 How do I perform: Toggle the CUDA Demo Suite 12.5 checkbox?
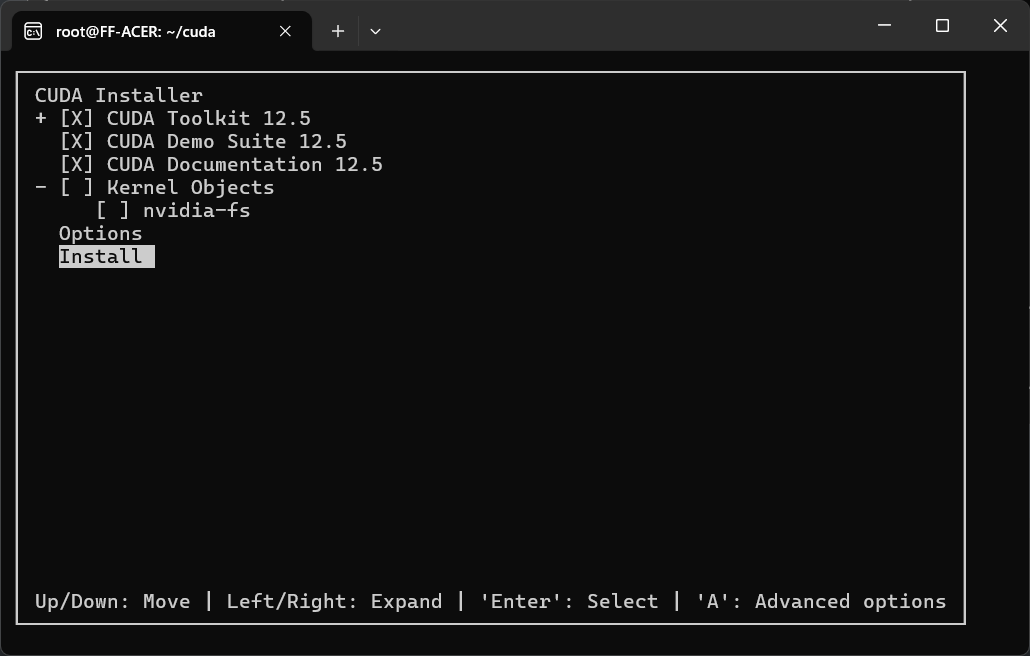coord(76,141)
